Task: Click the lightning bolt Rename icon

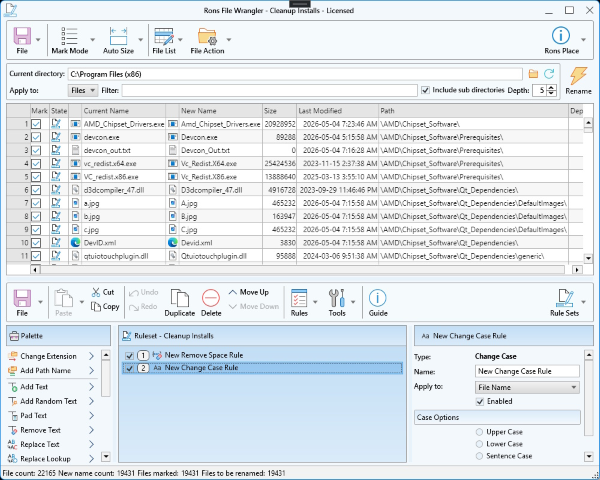Action: pos(578,76)
